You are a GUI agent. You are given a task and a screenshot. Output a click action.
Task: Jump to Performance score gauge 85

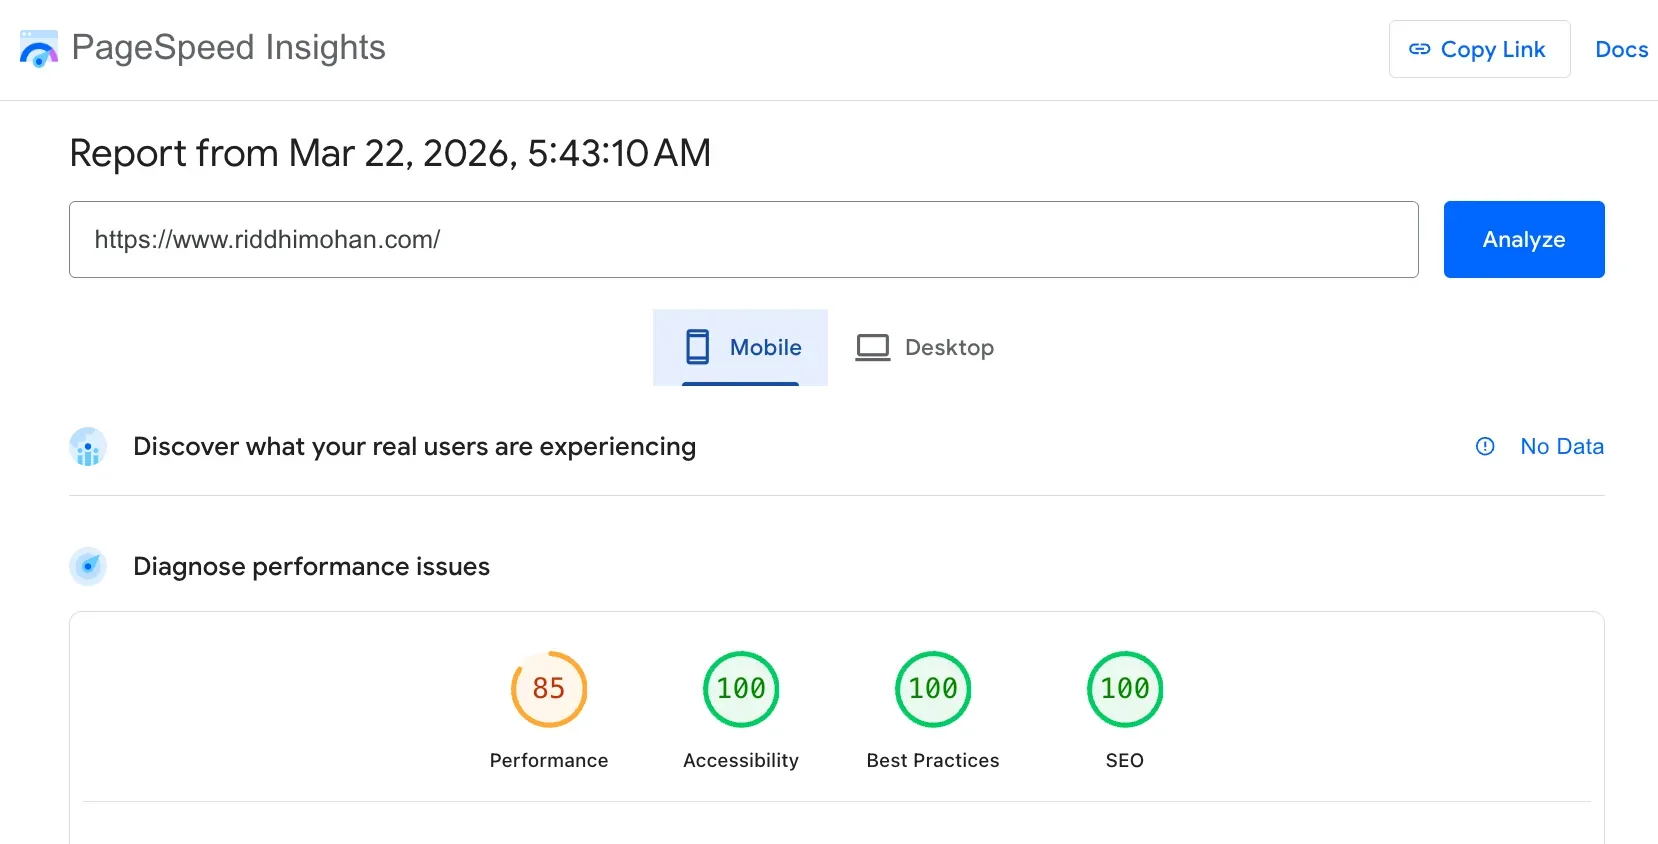pyautogui.click(x=549, y=689)
